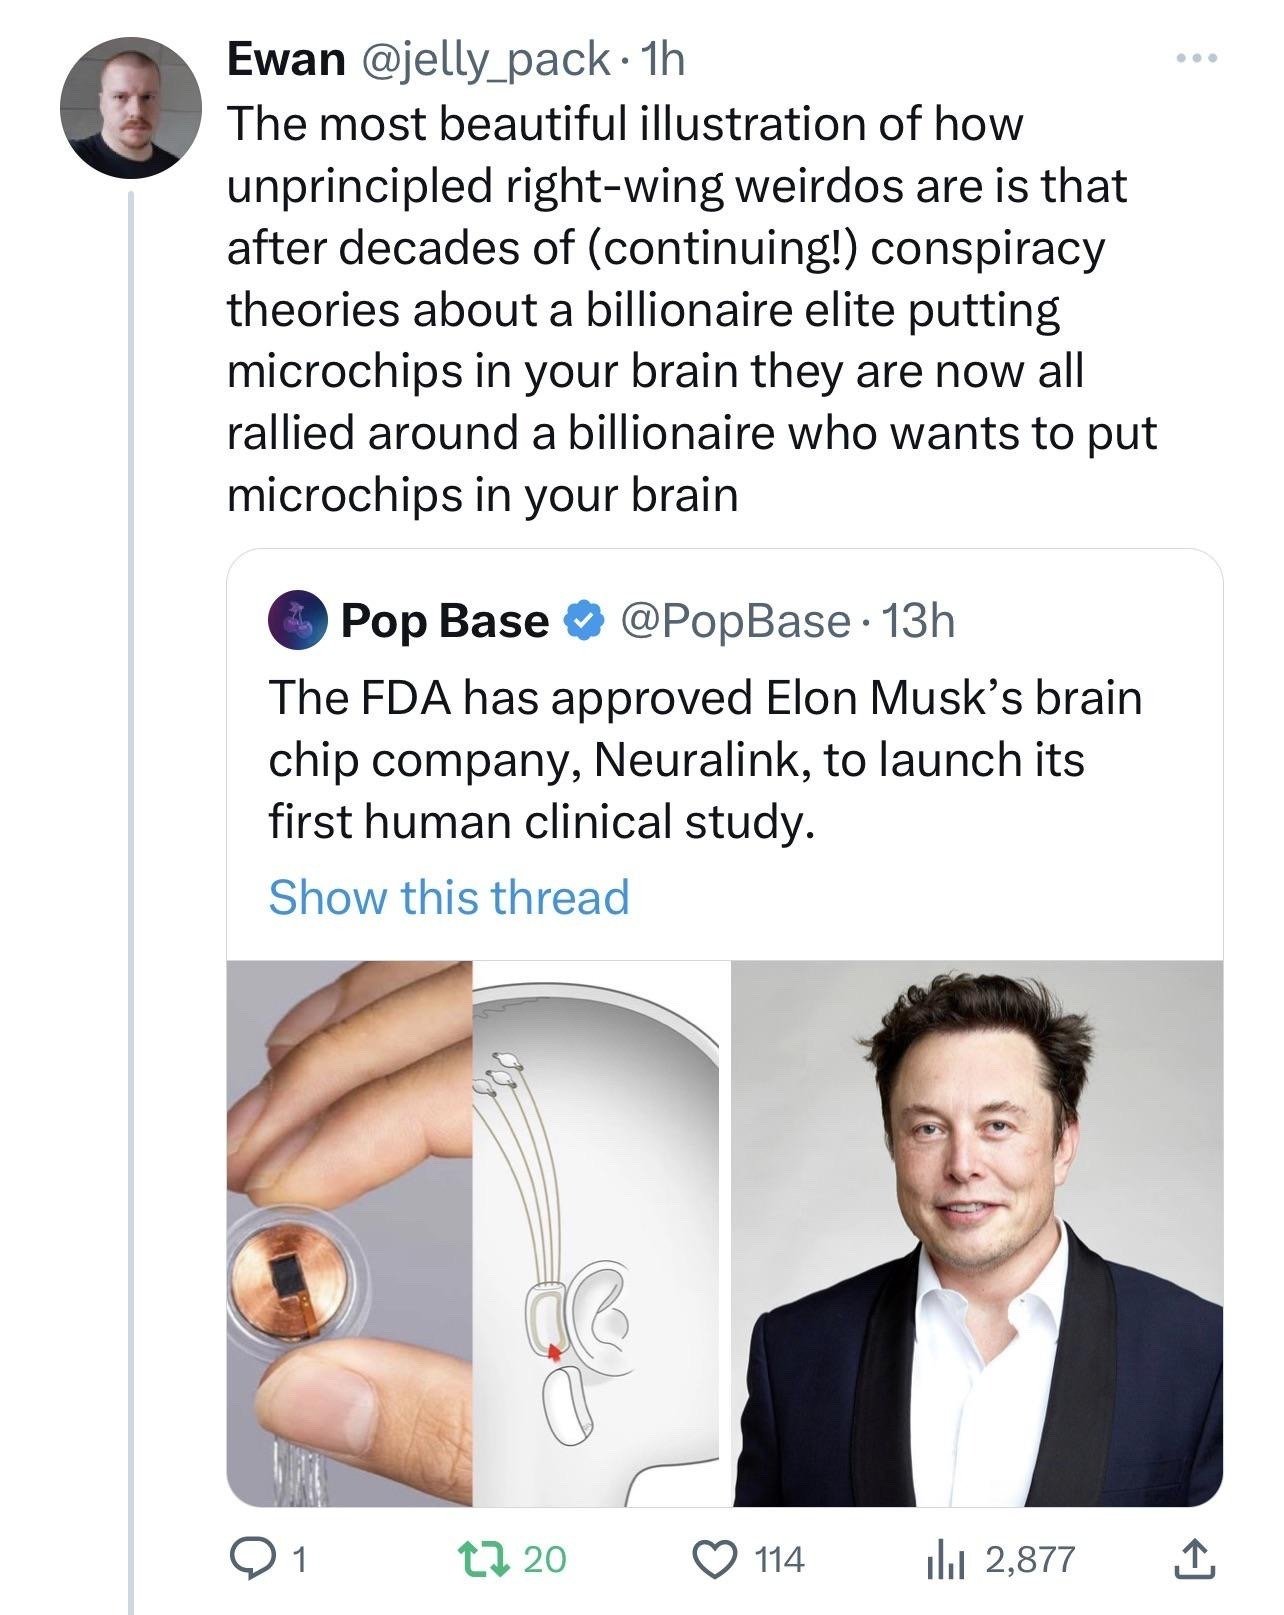This screenshot has height=1615, width=1284.
Task: Open the Neuralink chip photo
Action: click(349, 1233)
